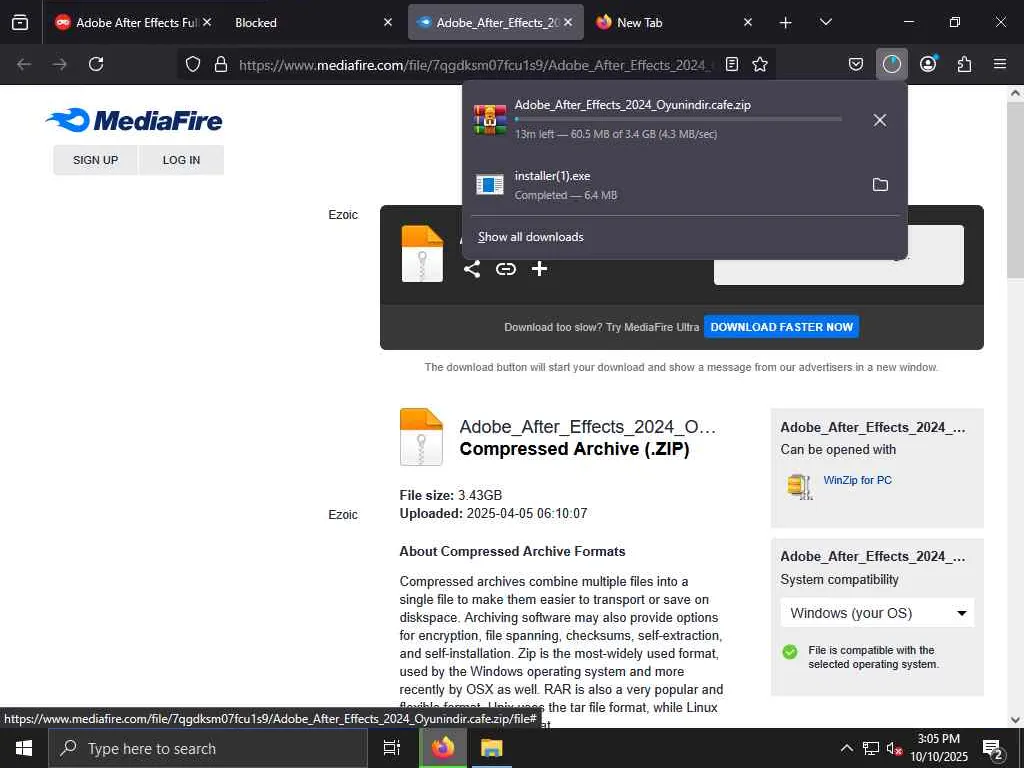Save page to Pocket
Screen dimensions: 1024x768
856,64
